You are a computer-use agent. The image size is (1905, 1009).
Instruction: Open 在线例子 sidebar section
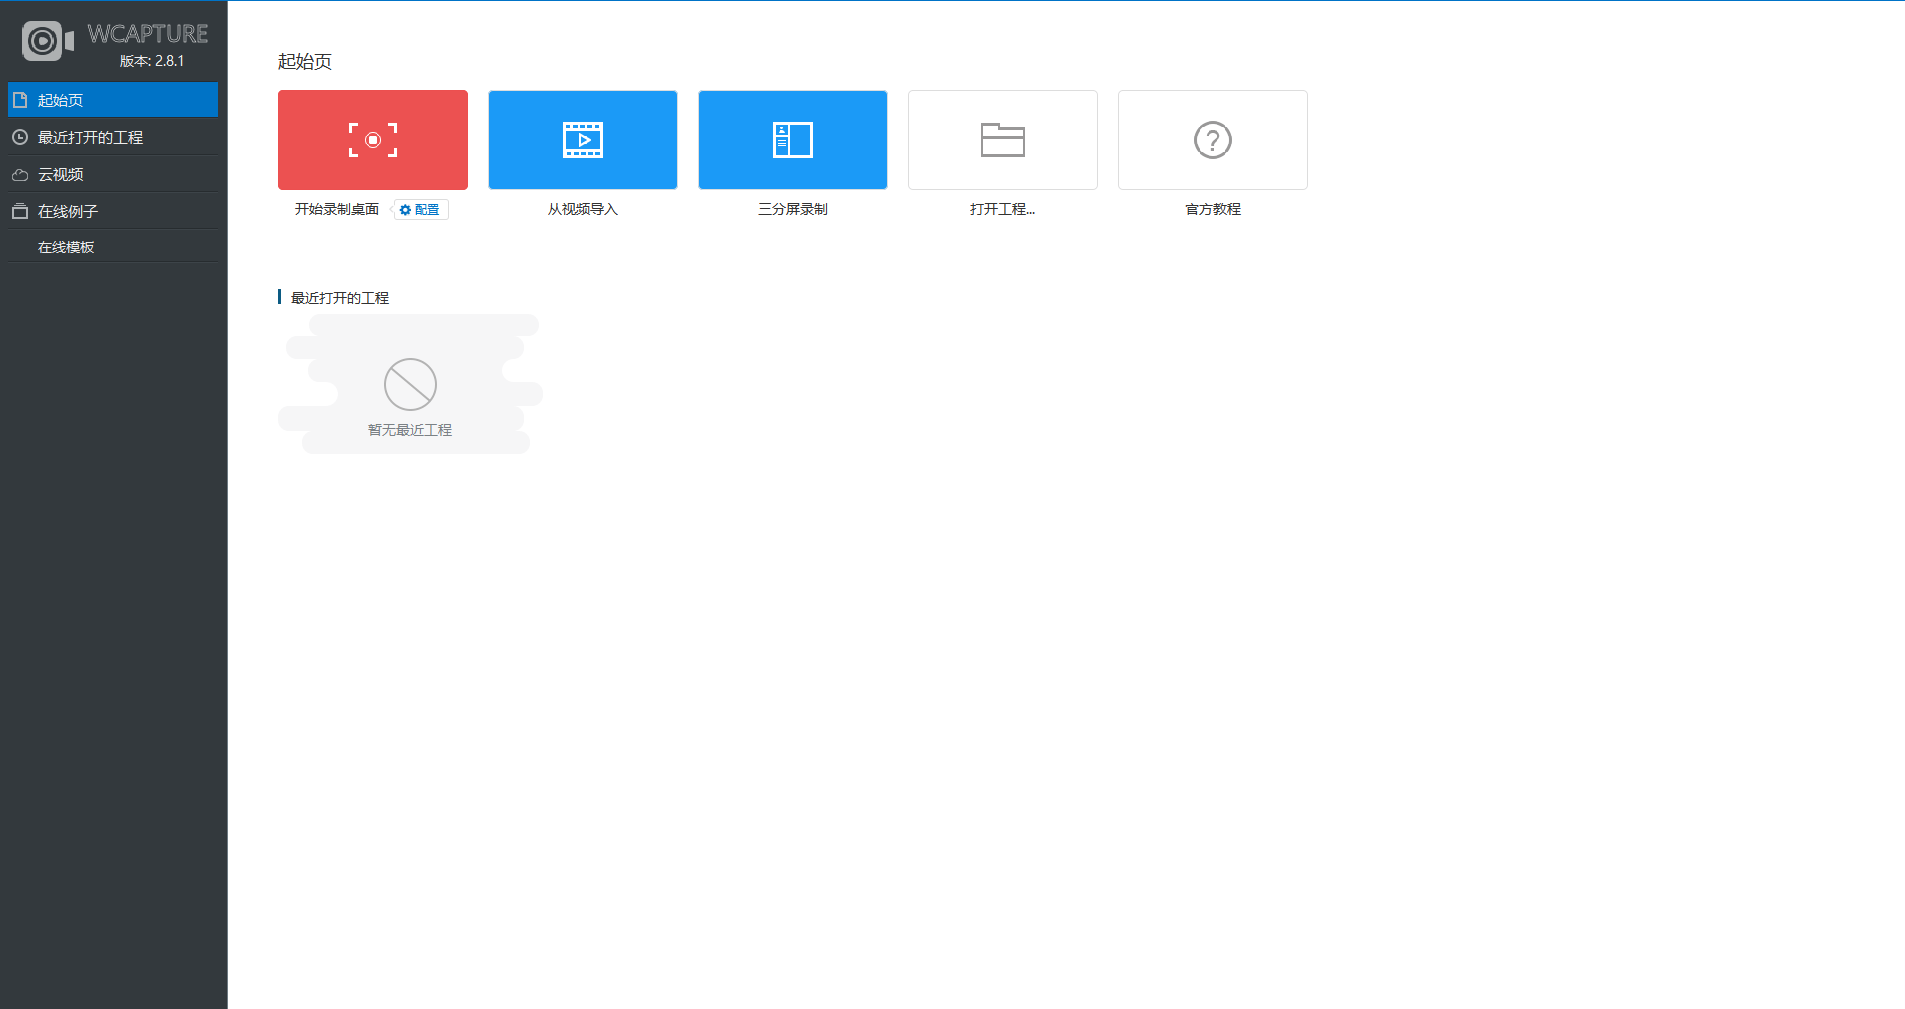point(113,211)
